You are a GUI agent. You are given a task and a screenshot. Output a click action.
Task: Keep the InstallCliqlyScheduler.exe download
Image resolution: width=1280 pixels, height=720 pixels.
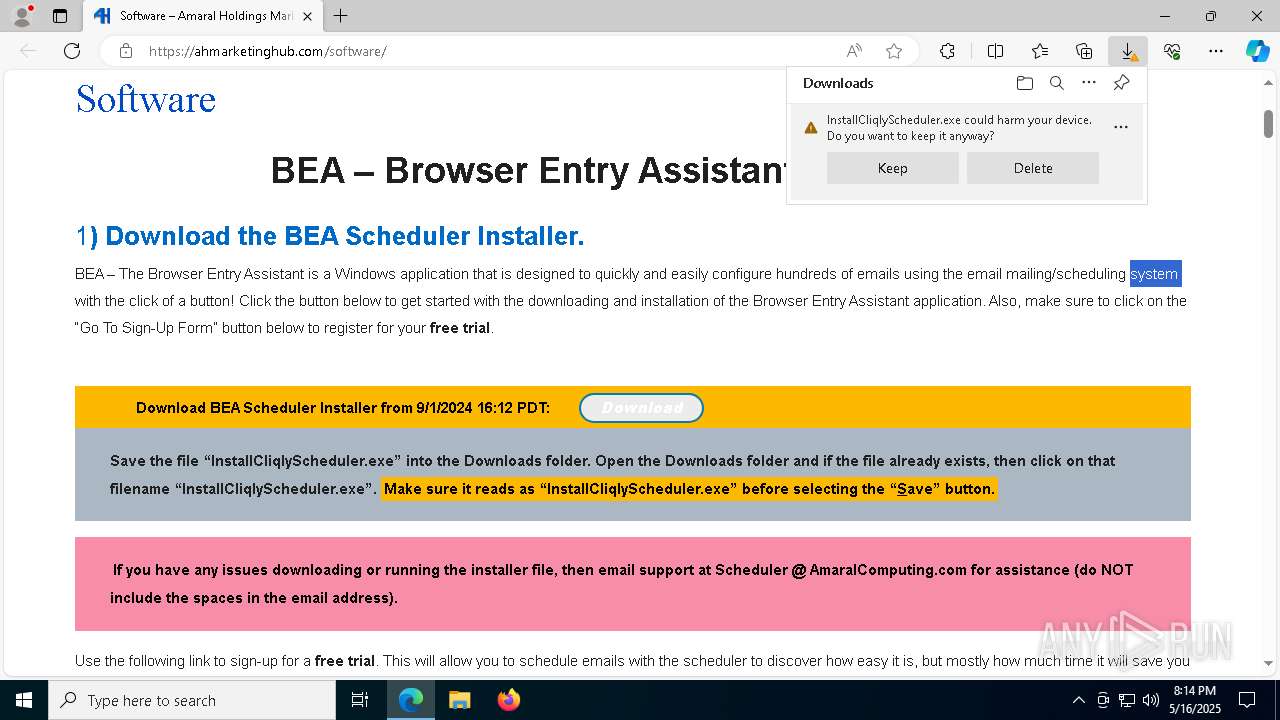pos(892,168)
